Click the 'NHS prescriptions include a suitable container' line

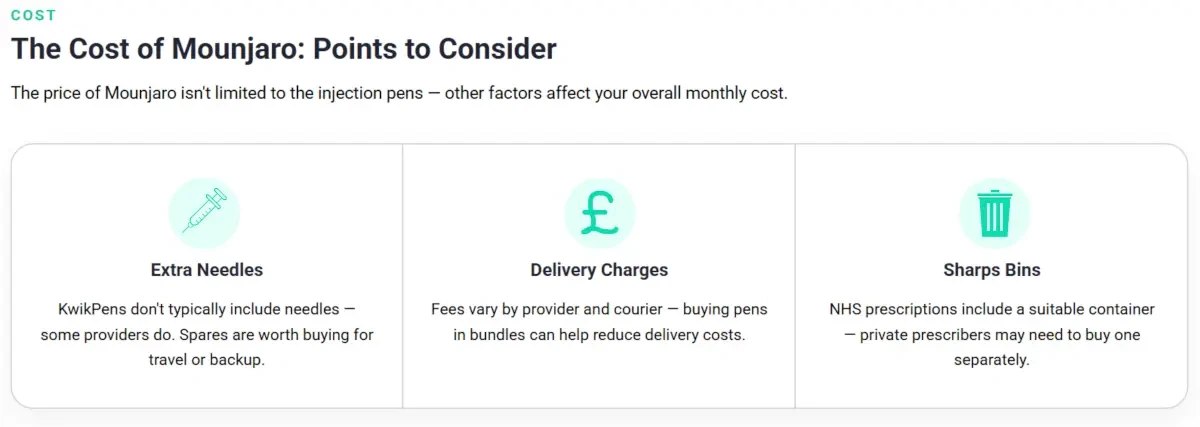(992, 309)
